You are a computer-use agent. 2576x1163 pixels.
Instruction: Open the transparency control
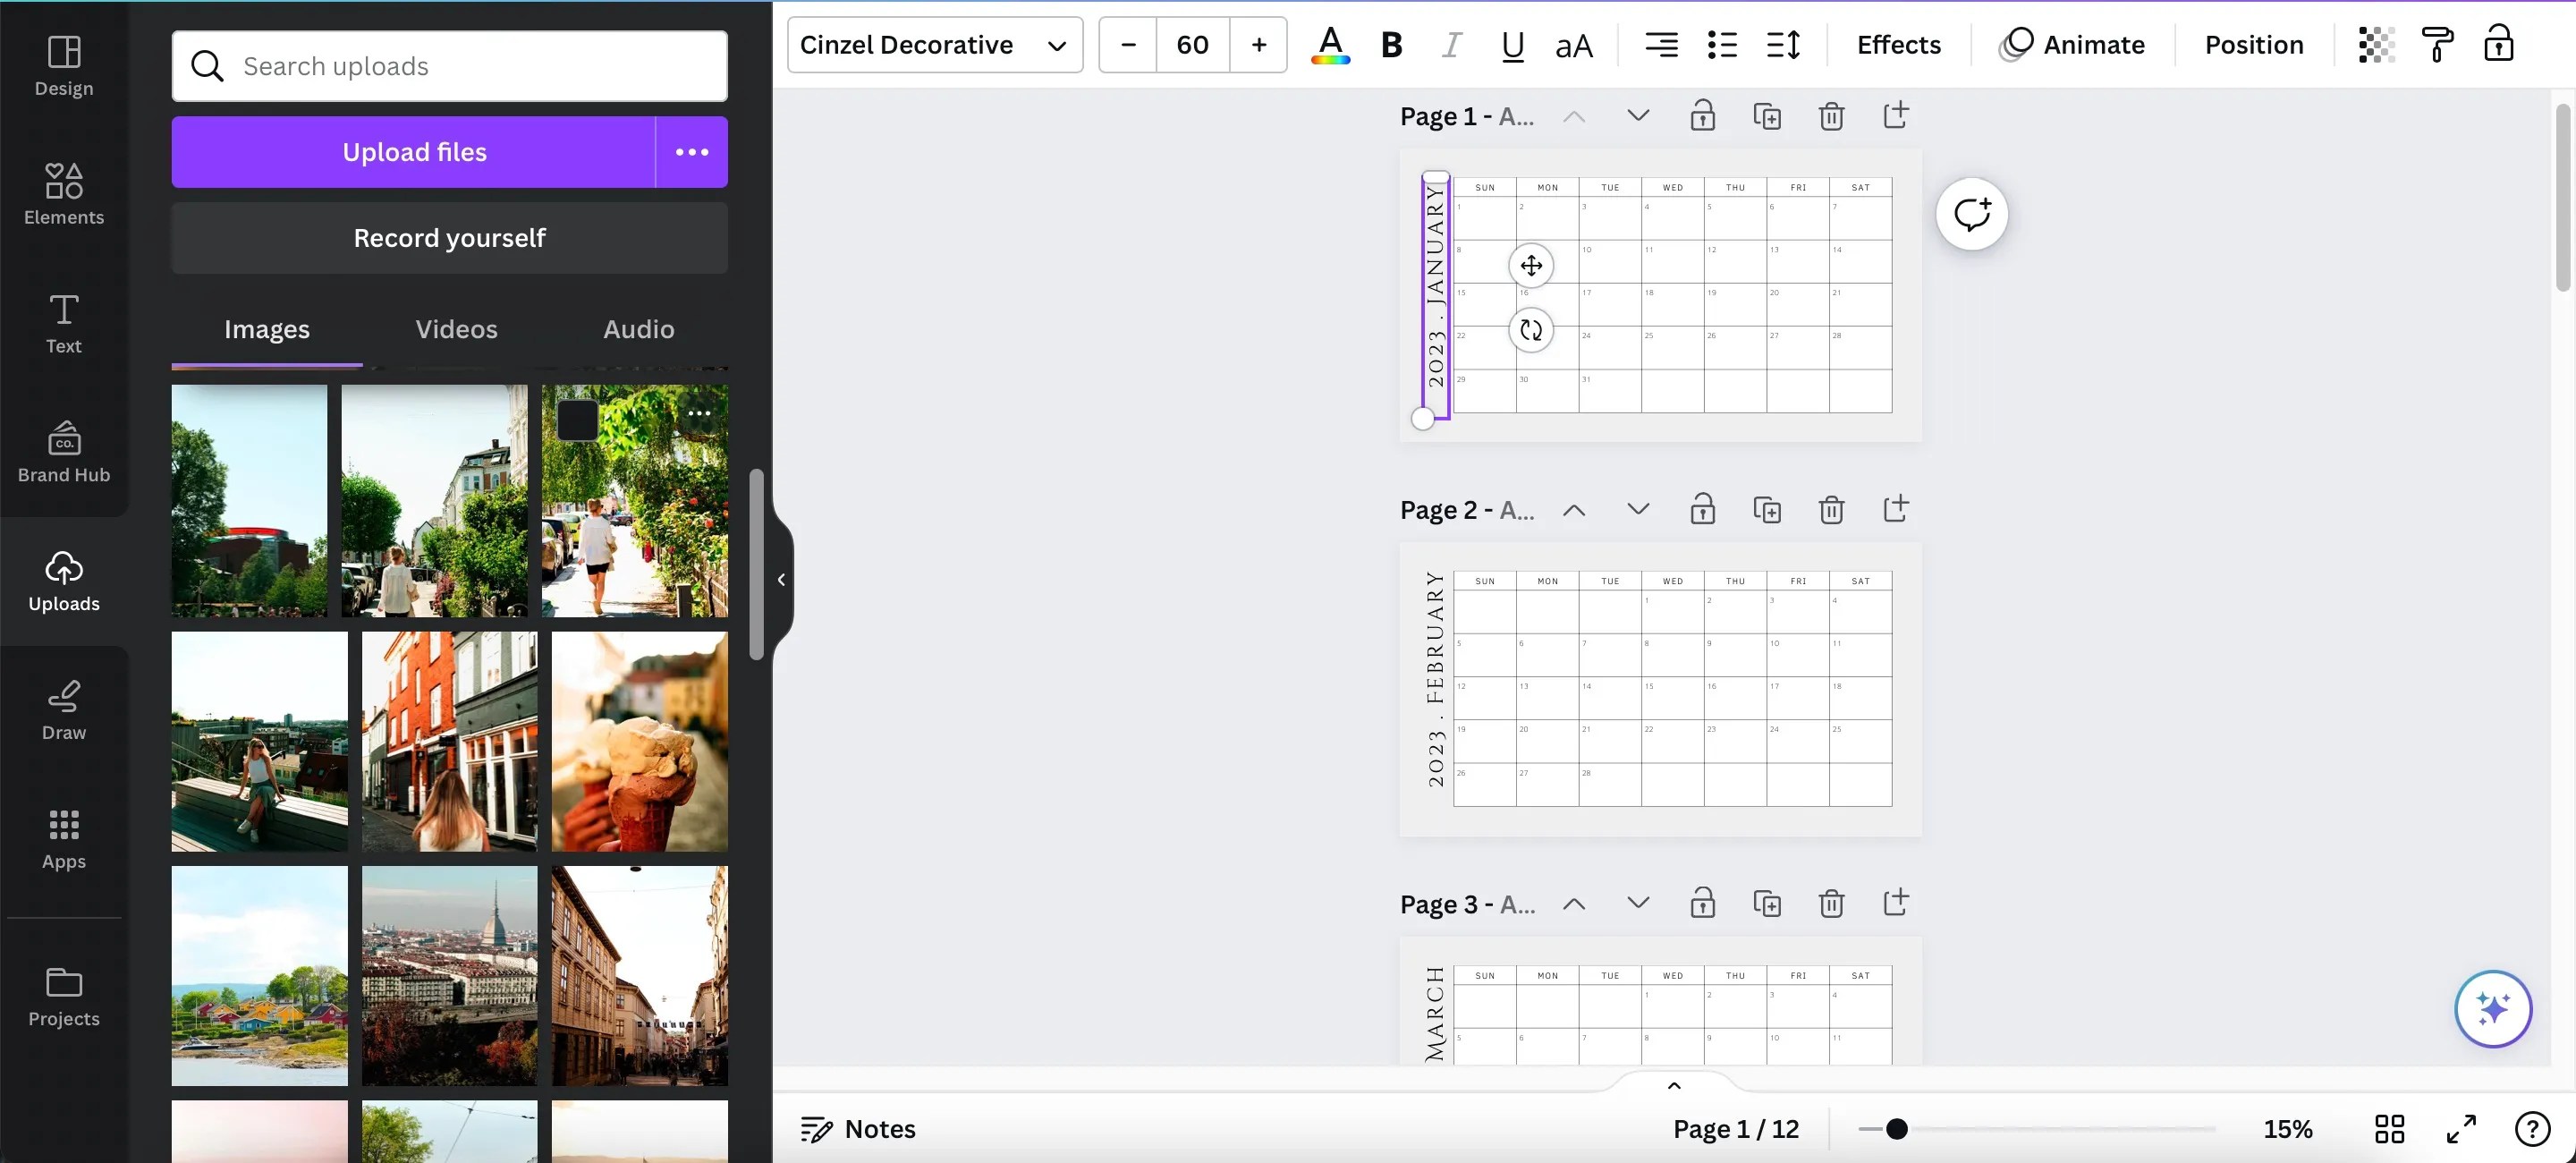coord(2376,44)
